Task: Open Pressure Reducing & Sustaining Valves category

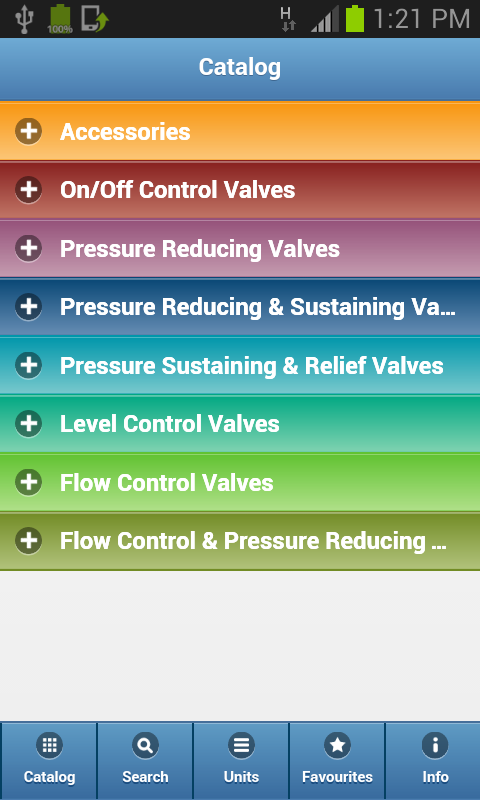Action: 240,307
